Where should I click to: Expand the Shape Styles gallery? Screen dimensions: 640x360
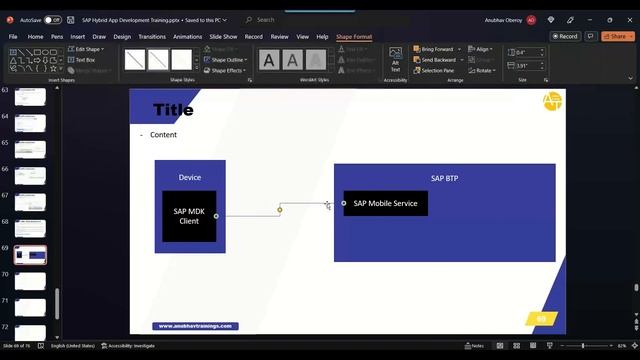point(196,68)
